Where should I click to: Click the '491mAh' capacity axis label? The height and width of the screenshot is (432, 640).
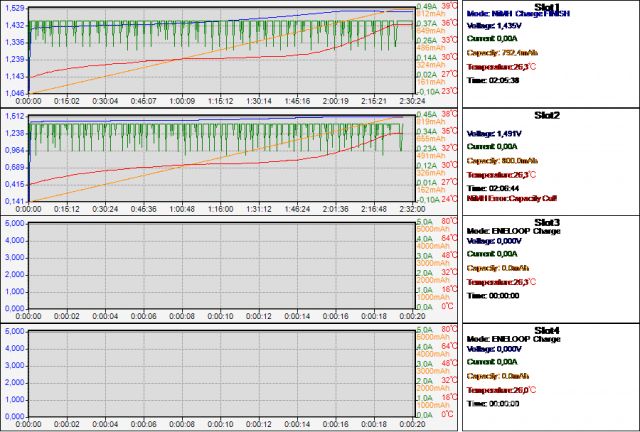tap(431, 156)
